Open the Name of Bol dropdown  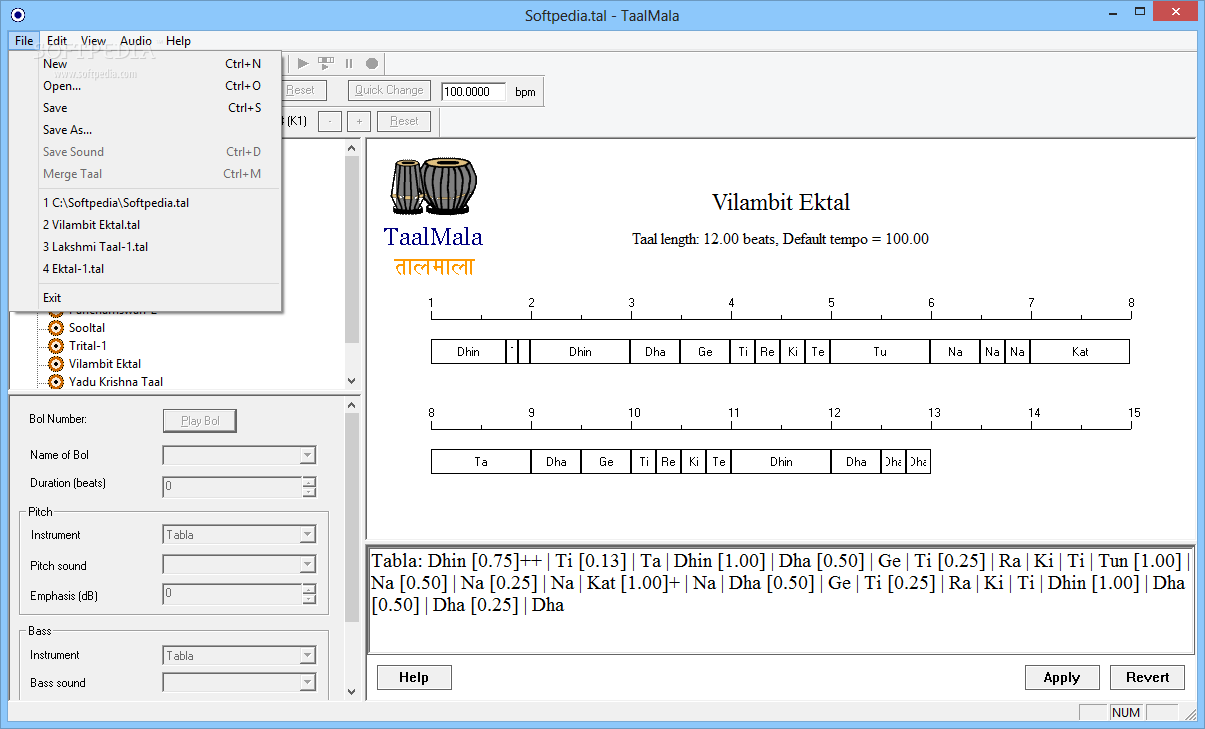point(307,456)
